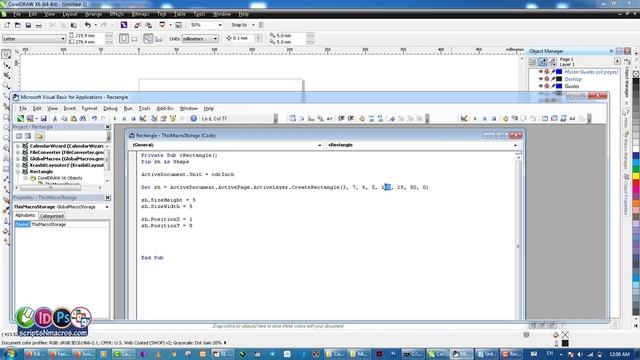
Task: Click the Design Mode icon in VBA toolbar
Action: tap(142, 118)
